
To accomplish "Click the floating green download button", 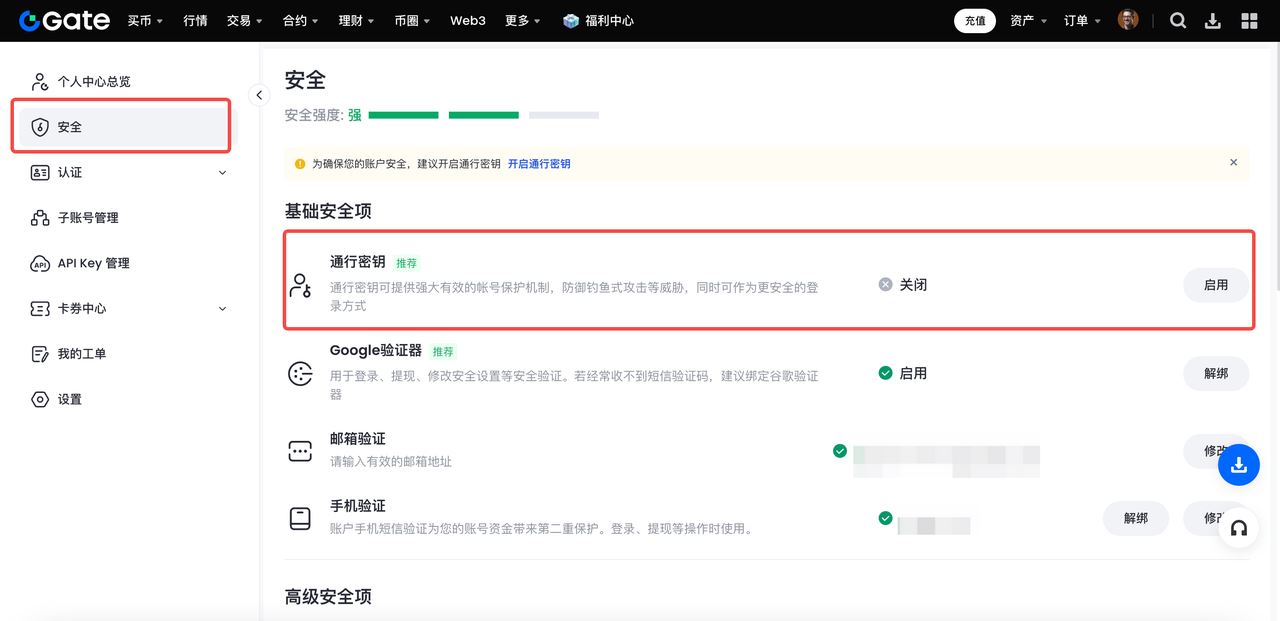I will pos(1239,464).
